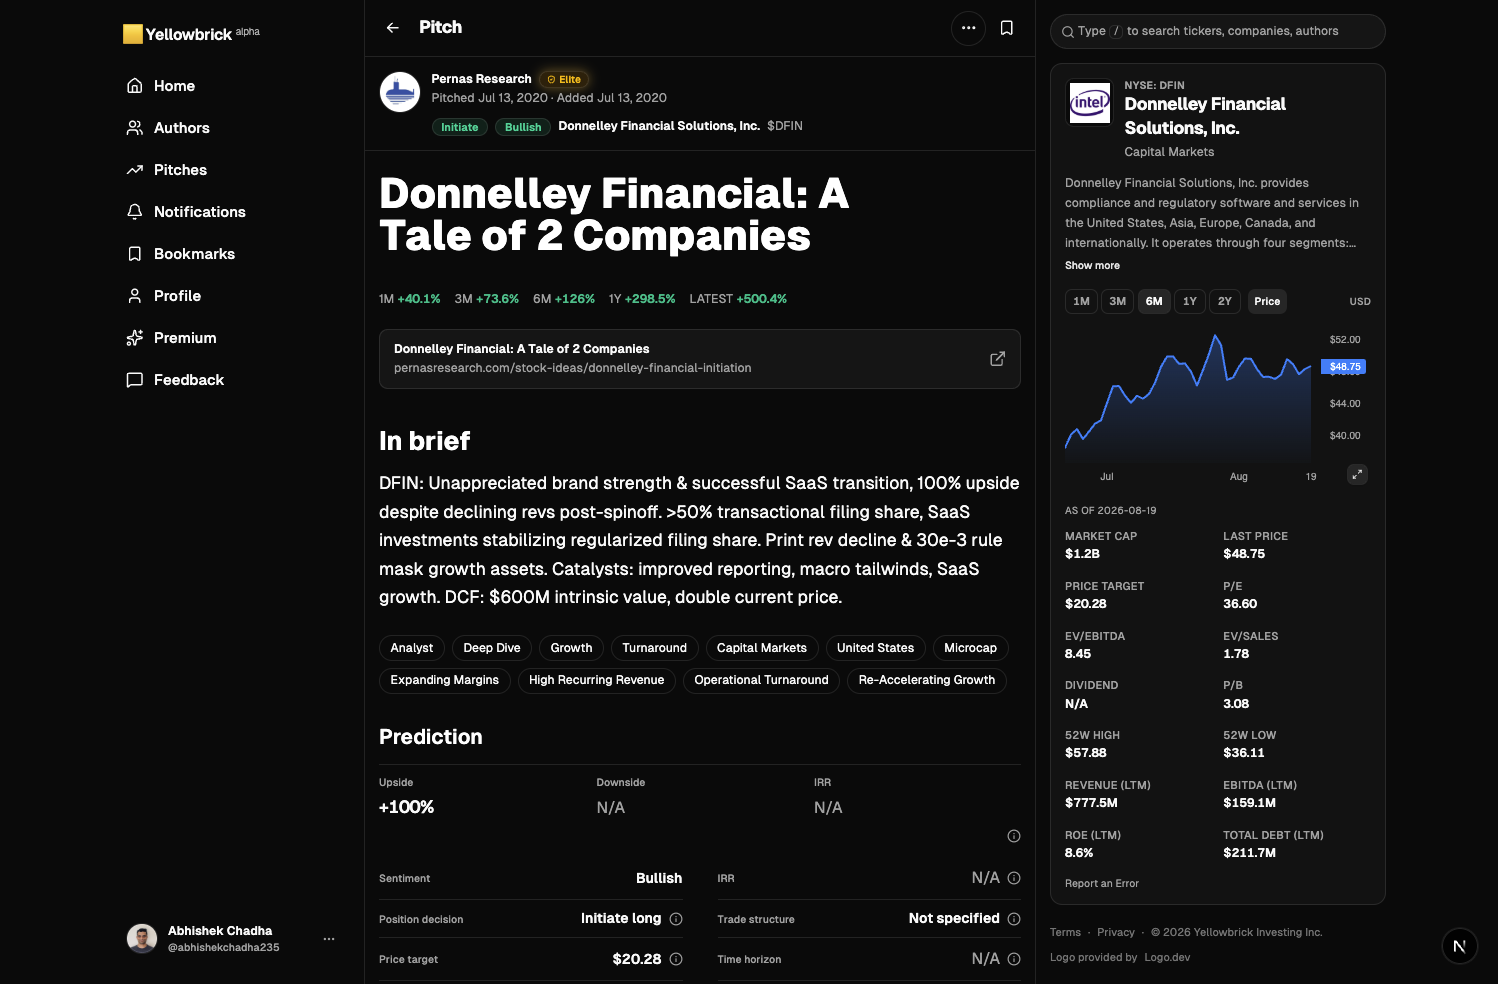Viewport: 1498px width, 984px height.
Task: Click the $DFIN ticker text
Action: (785, 126)
